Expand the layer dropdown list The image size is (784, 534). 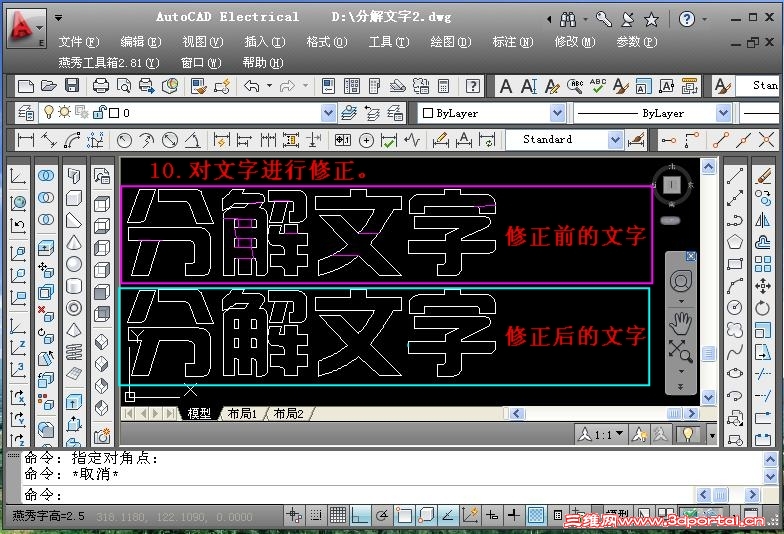coord(328,113)
